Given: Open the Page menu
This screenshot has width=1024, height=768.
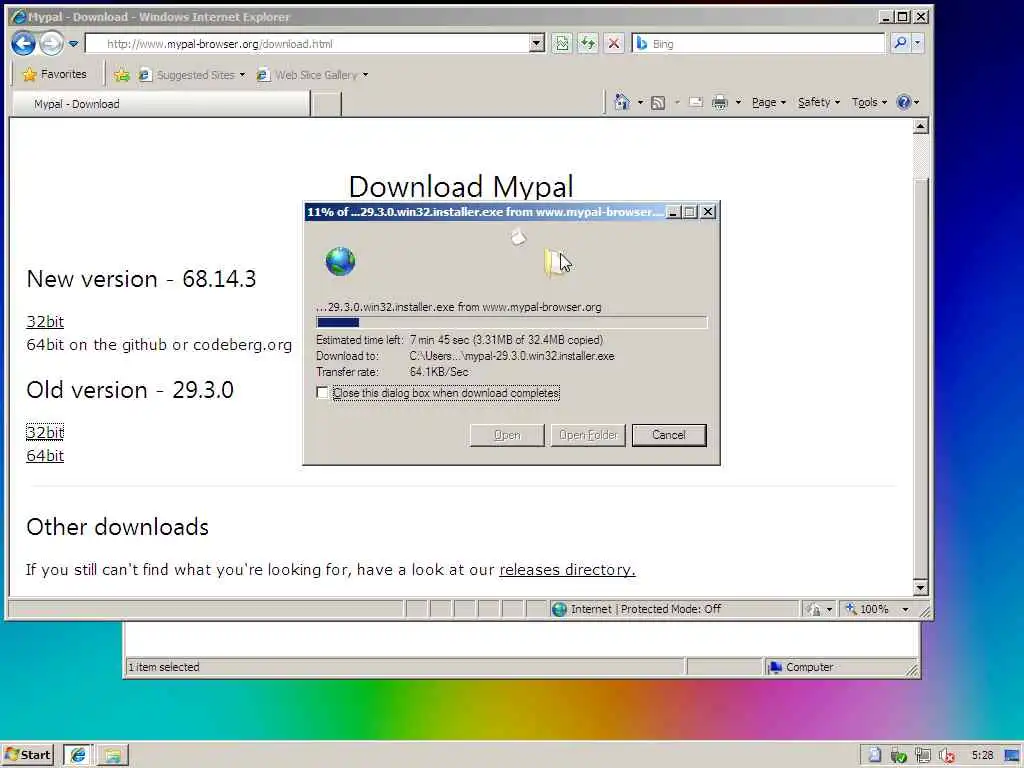Looking at the screenshot, I should (769, 103).
